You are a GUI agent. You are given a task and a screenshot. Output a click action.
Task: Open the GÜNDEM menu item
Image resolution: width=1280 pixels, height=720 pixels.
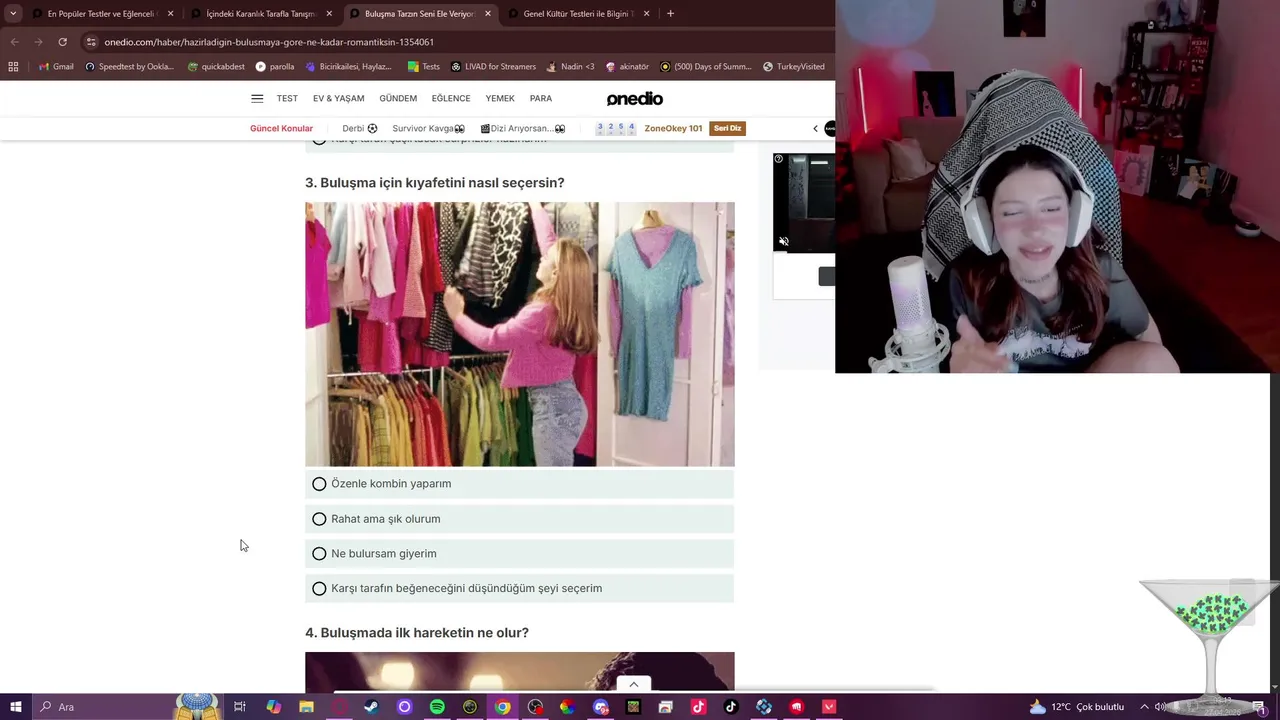398,98
